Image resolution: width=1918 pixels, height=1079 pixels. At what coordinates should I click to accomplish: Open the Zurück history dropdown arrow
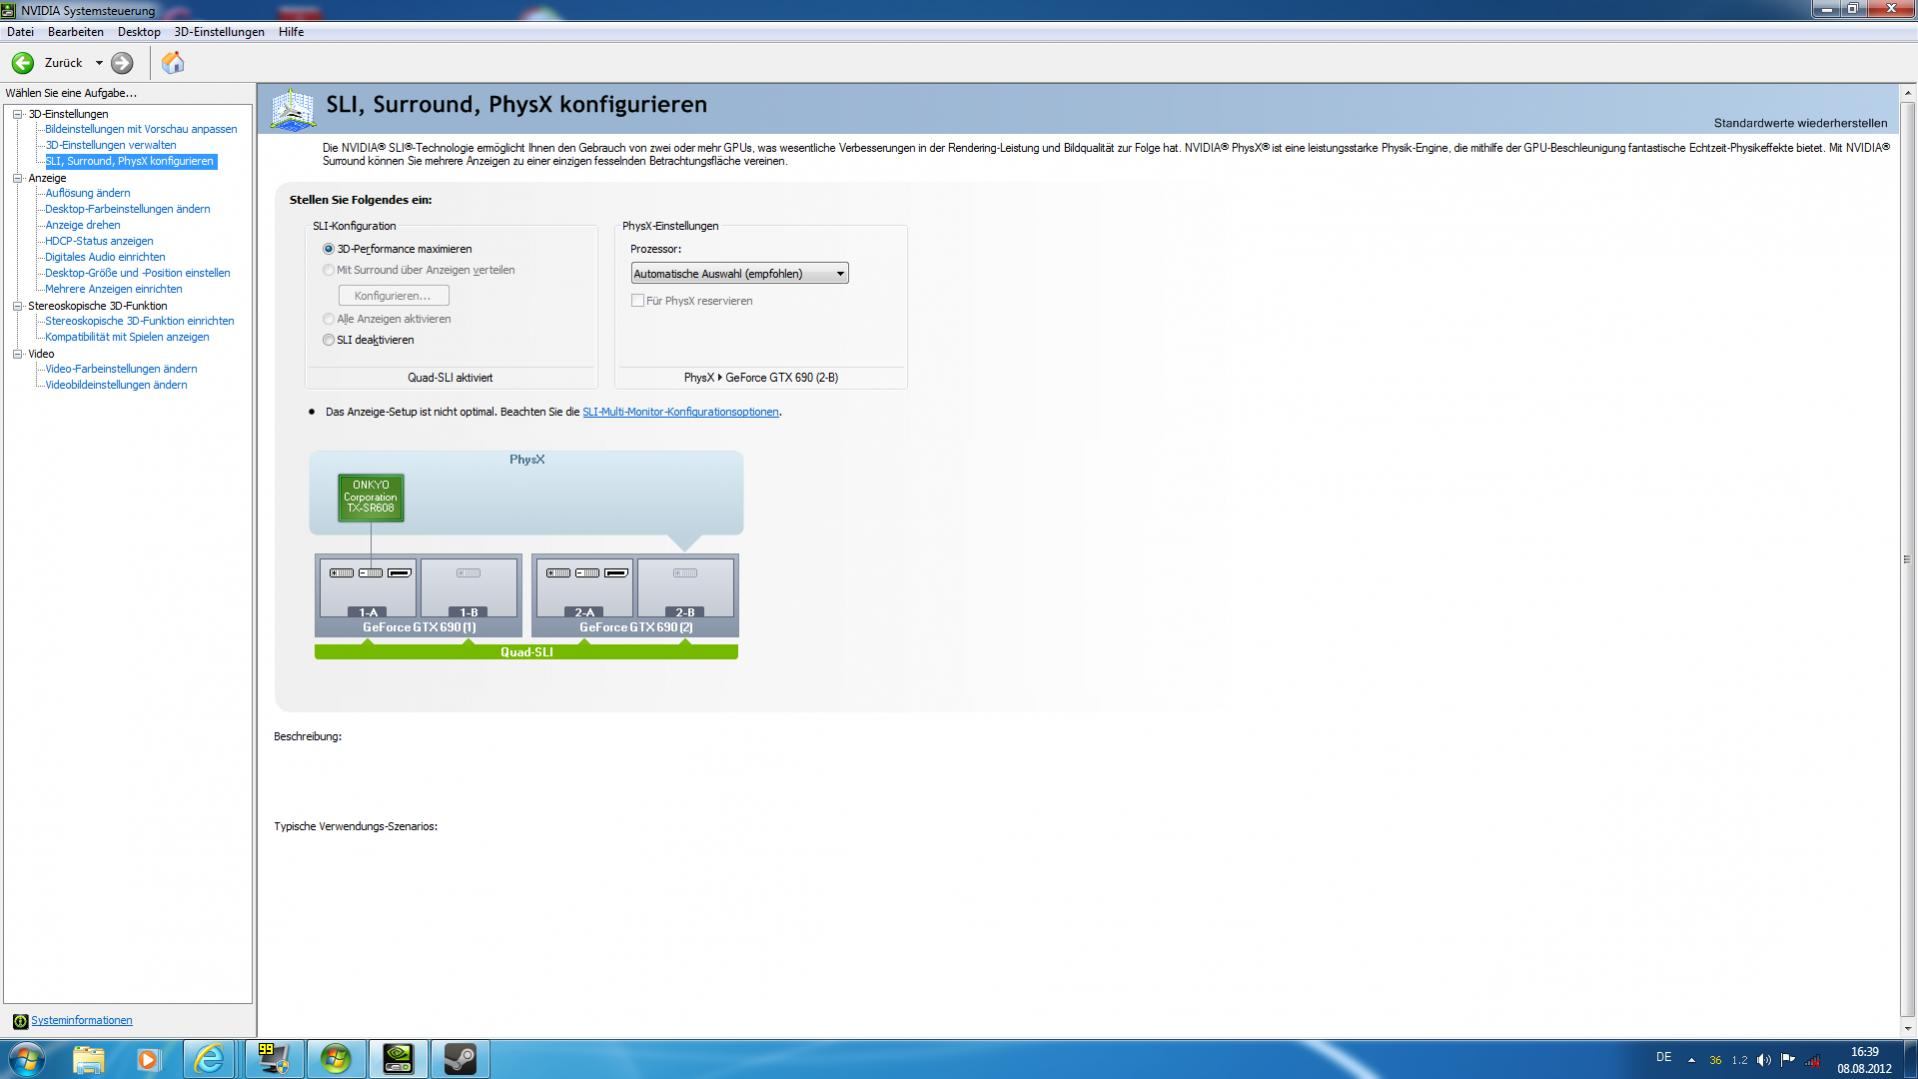coord(99,63)
